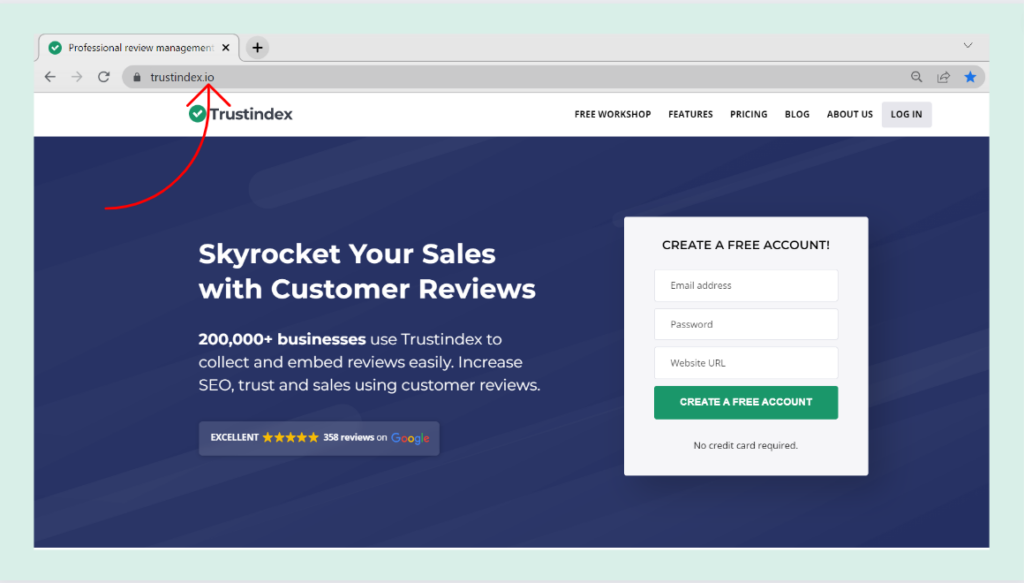This screenshot has height=583, width=1024.
Task: Reload the page with refresh icon
Action: click(x=104, y=77)
